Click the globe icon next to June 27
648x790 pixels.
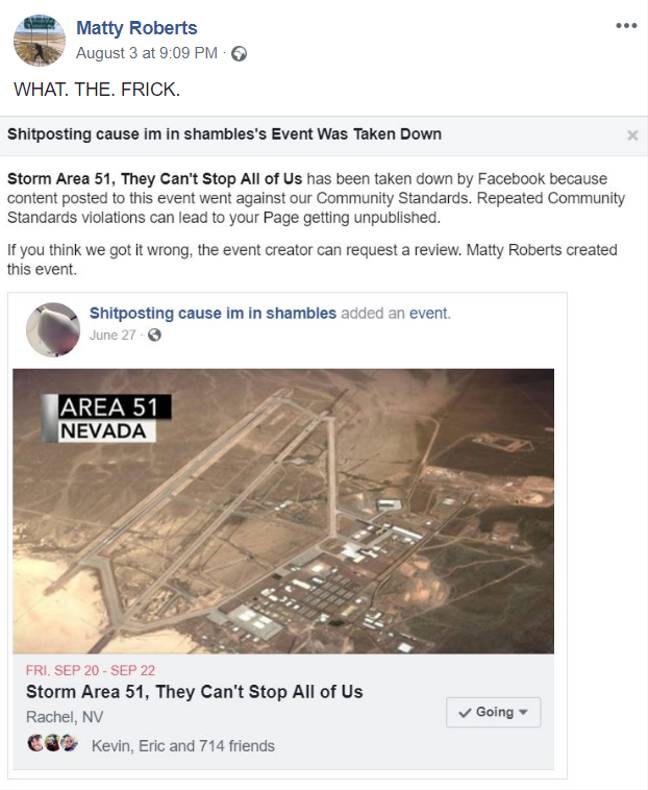click(154, 335)
